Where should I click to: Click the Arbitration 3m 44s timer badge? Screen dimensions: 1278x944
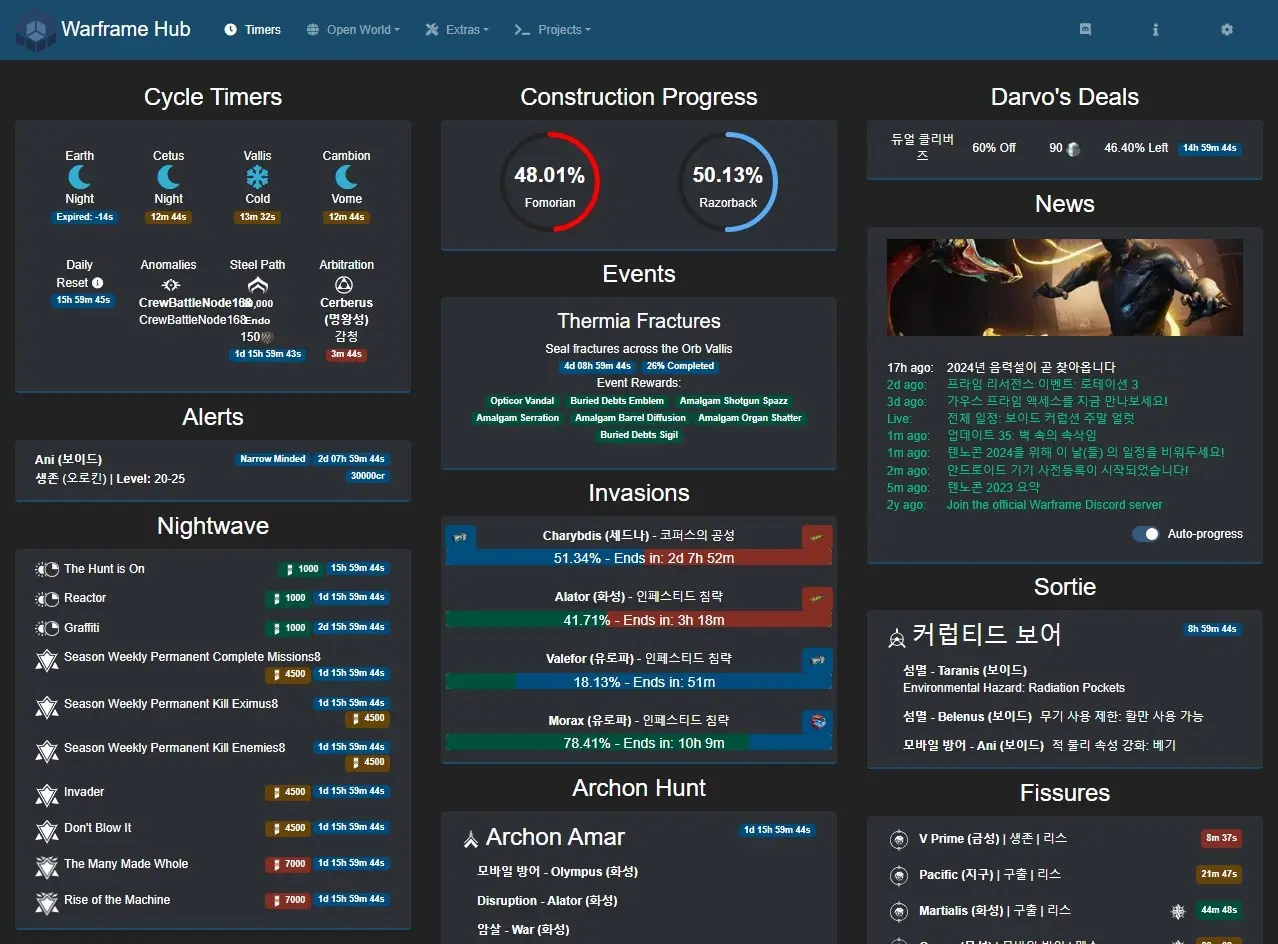(x=346, y=354)
